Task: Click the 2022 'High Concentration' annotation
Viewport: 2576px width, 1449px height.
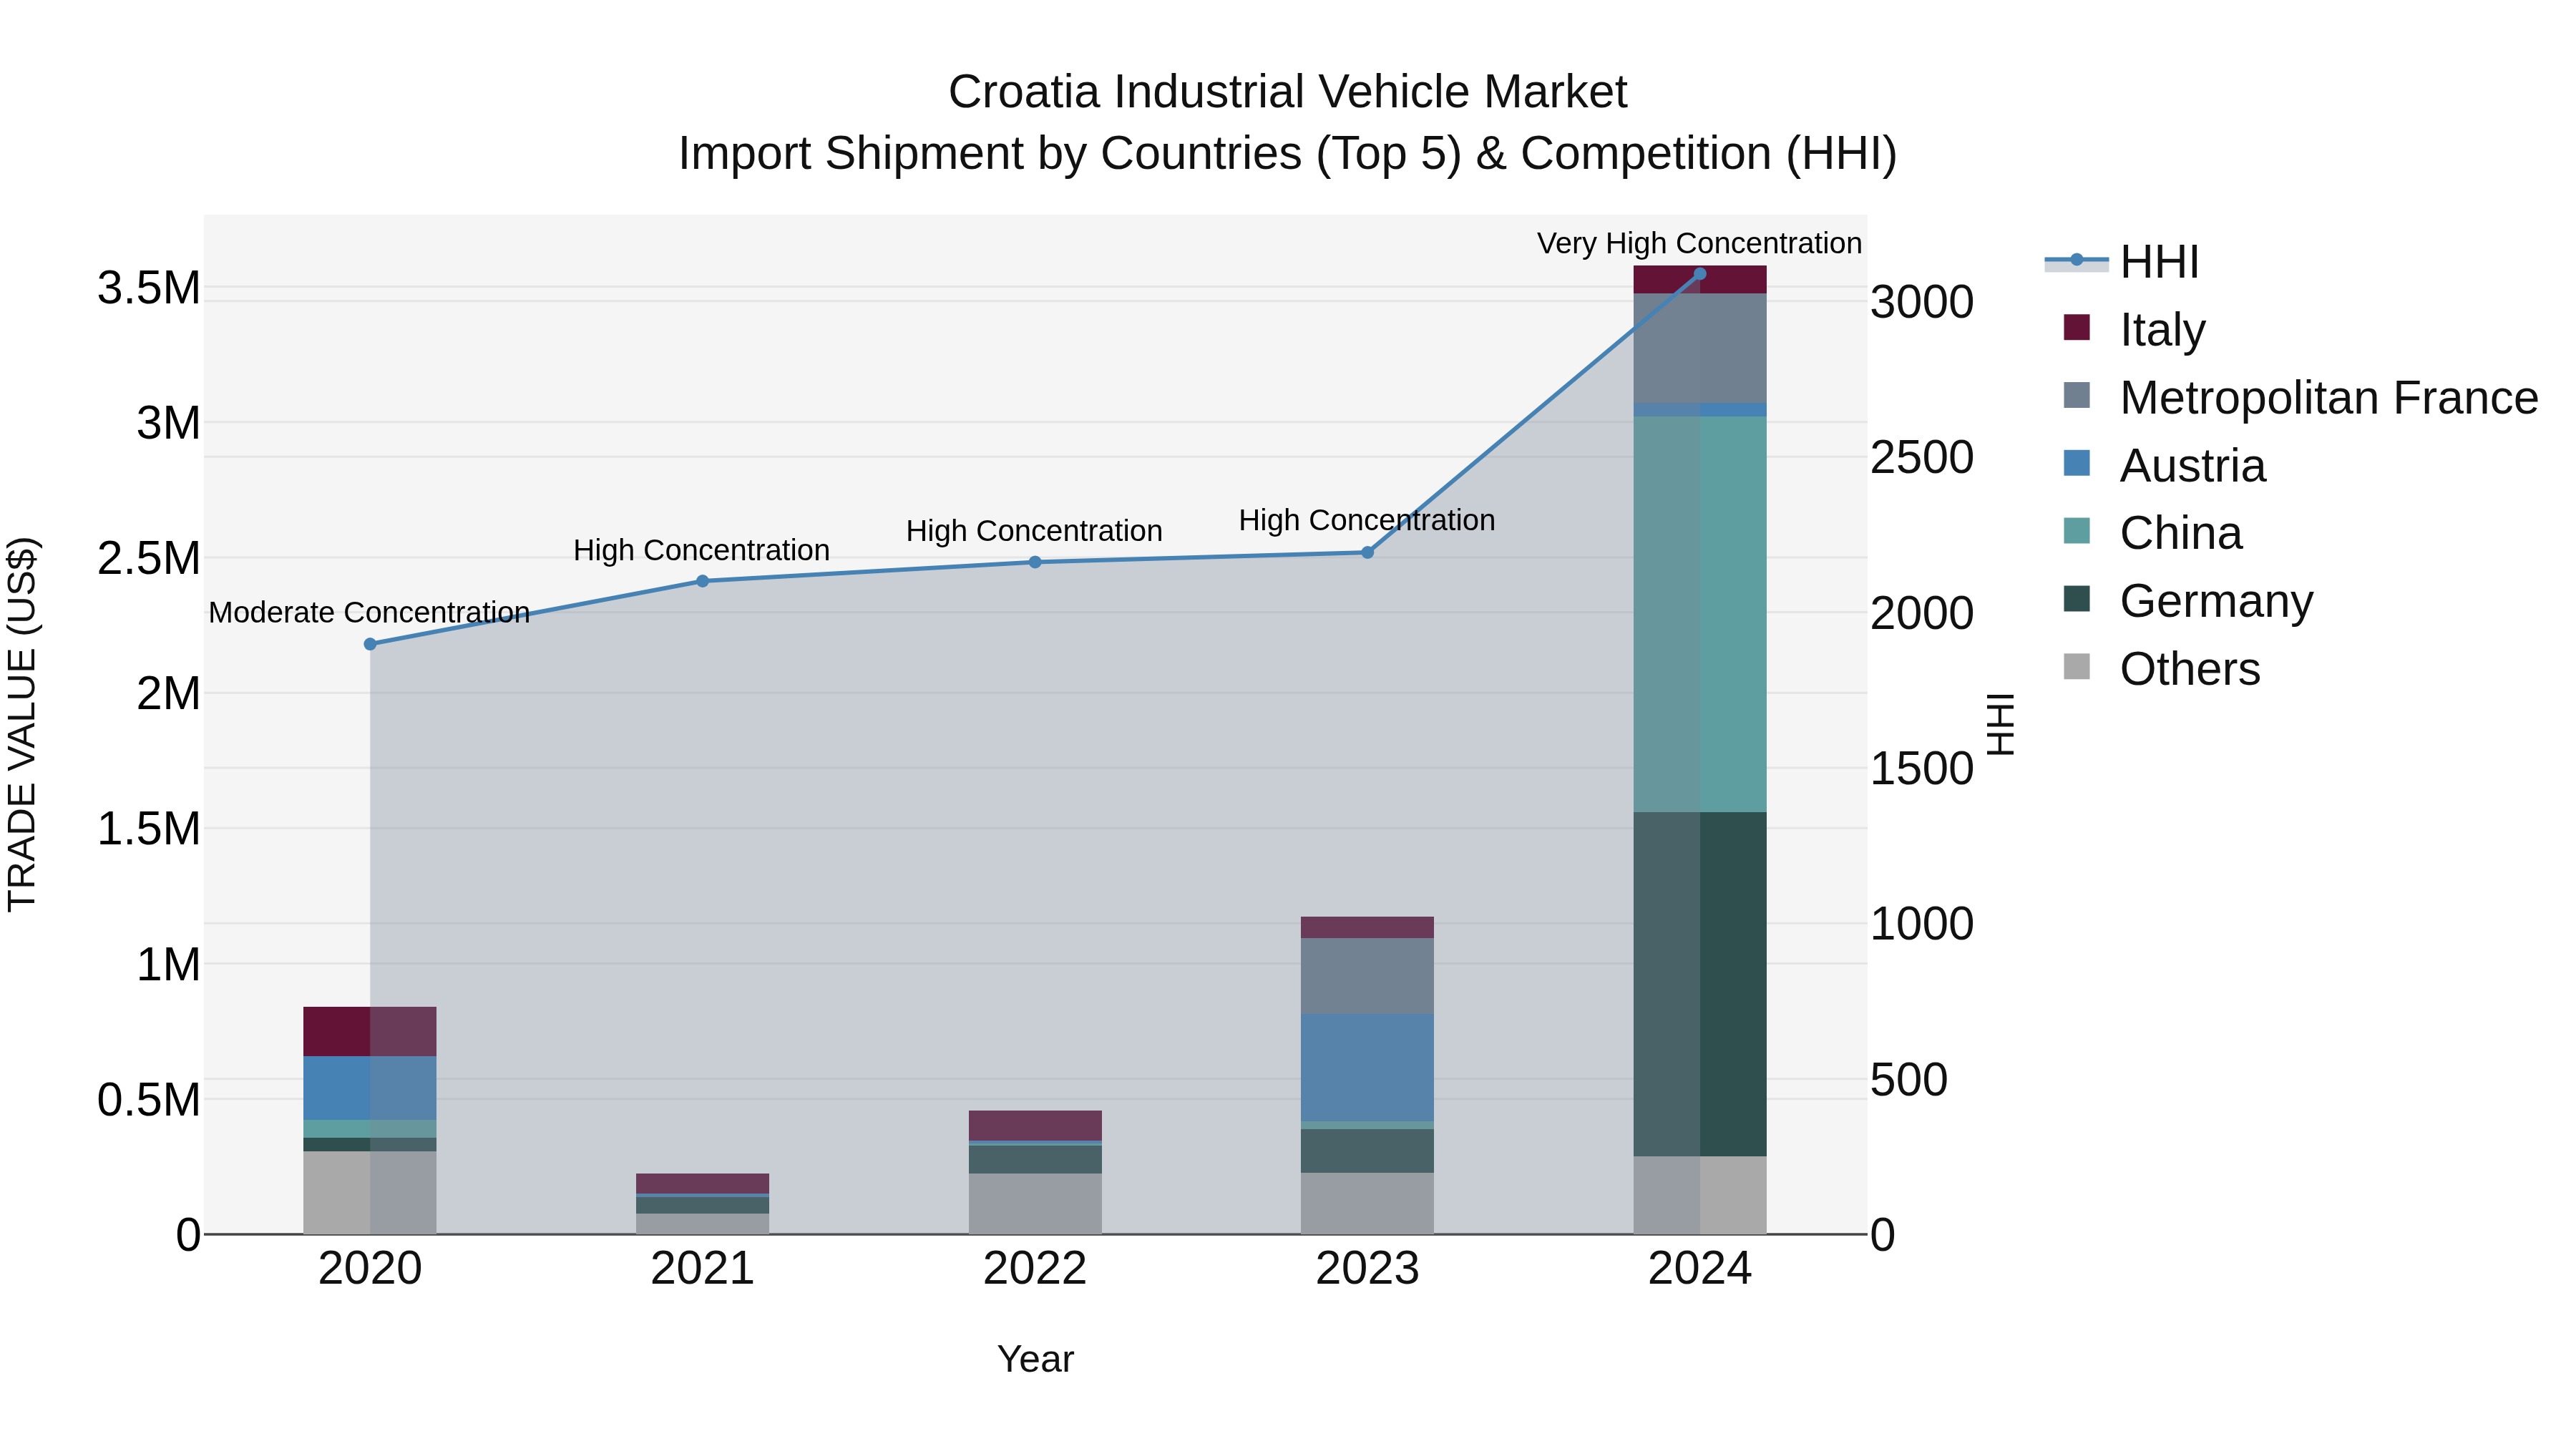Action: [1034, 531]
